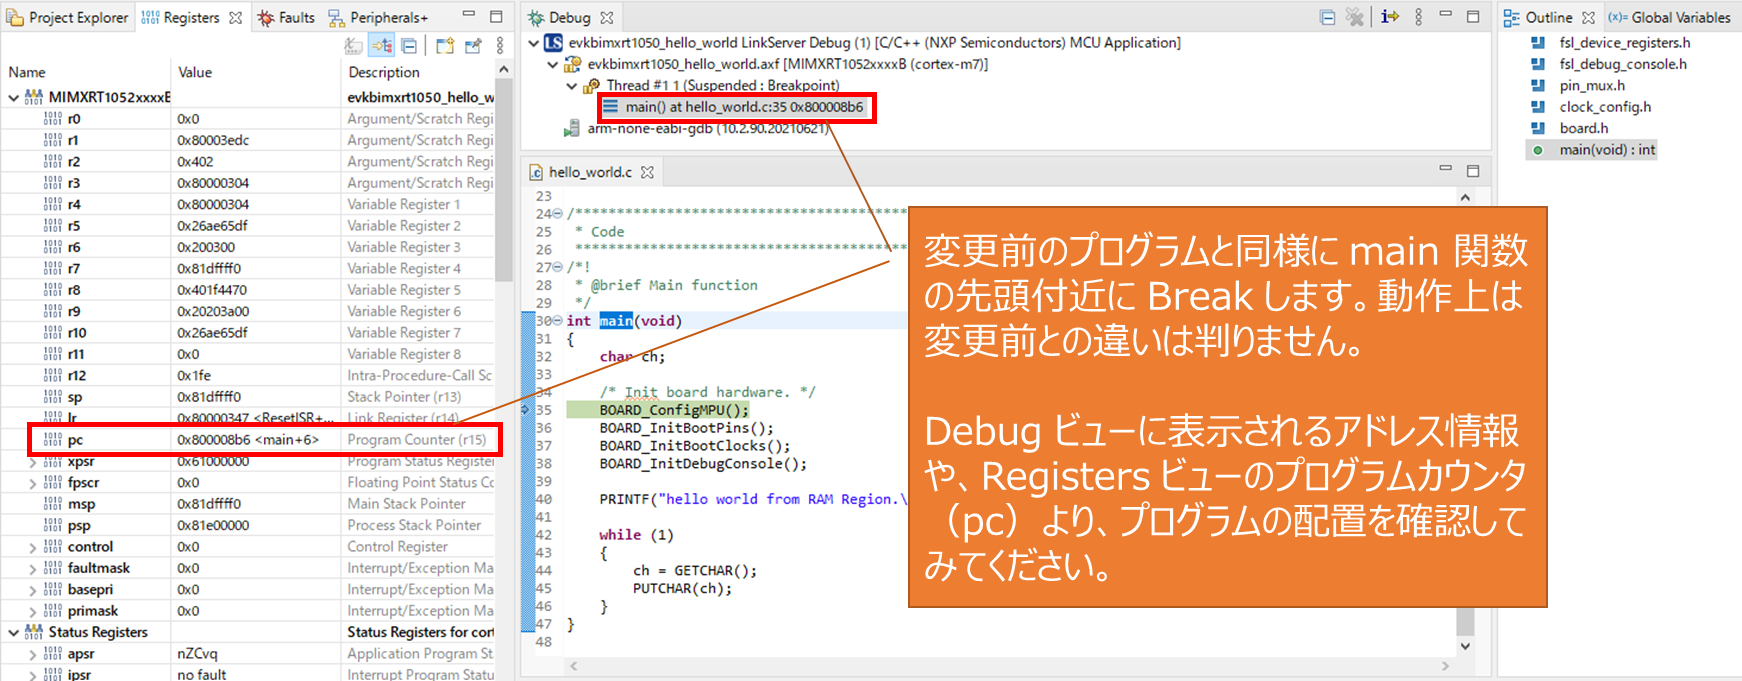Open the Registers view three-dot menu
This screenshot has width=1742, height=681.
[x=500, y=46]
